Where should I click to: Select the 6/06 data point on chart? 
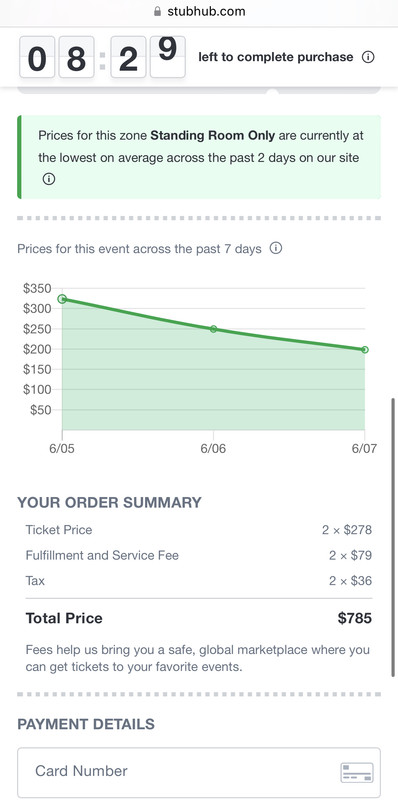pos(213,329)
